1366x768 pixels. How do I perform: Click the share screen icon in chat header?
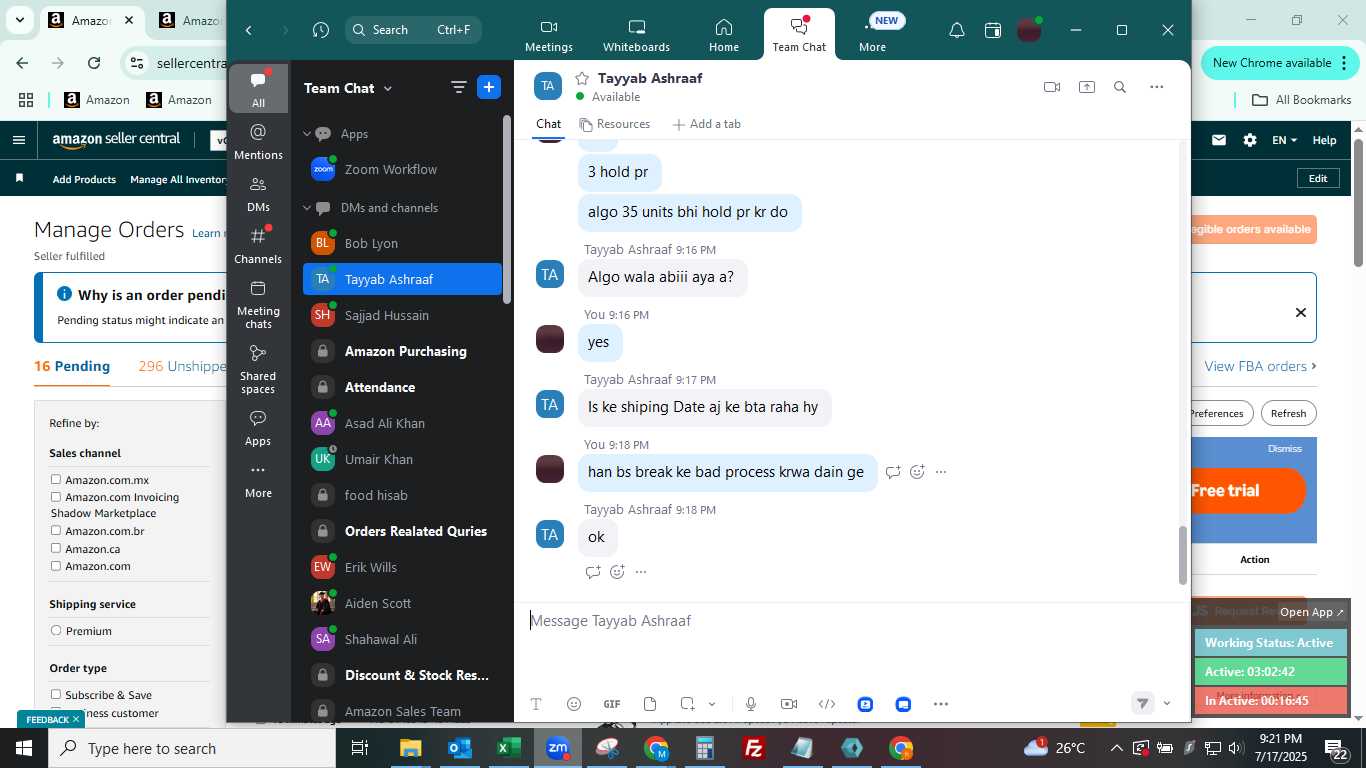click(1087, 87)
